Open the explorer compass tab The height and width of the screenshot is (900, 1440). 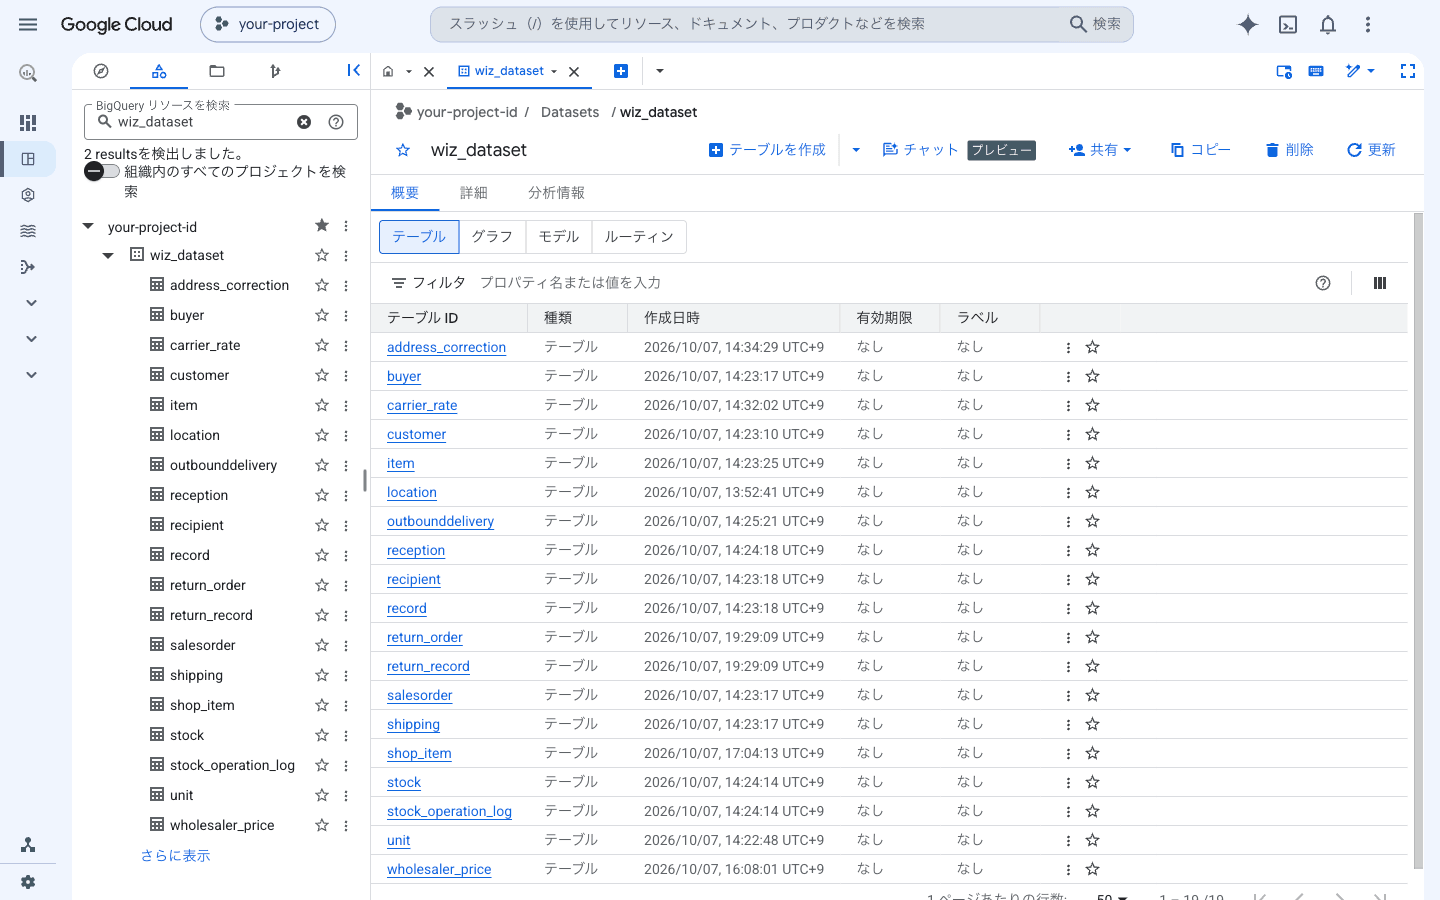(101, 71)
